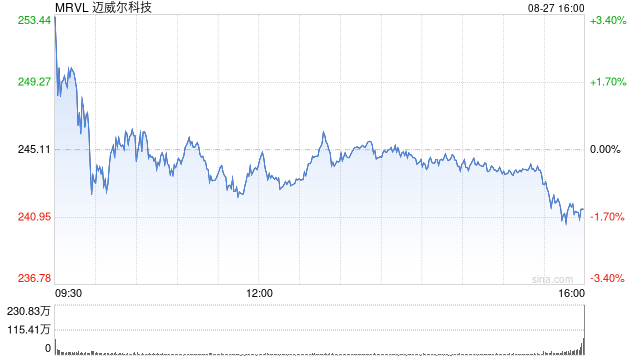
Task: Click the opening price peak on the chart line
Action: 55,18
